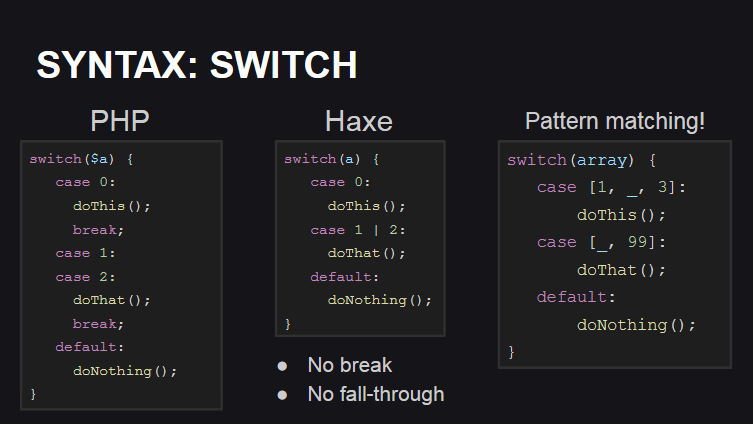
Task: Select "doThis();" in the Haxe code block
Action: [366, 206]
